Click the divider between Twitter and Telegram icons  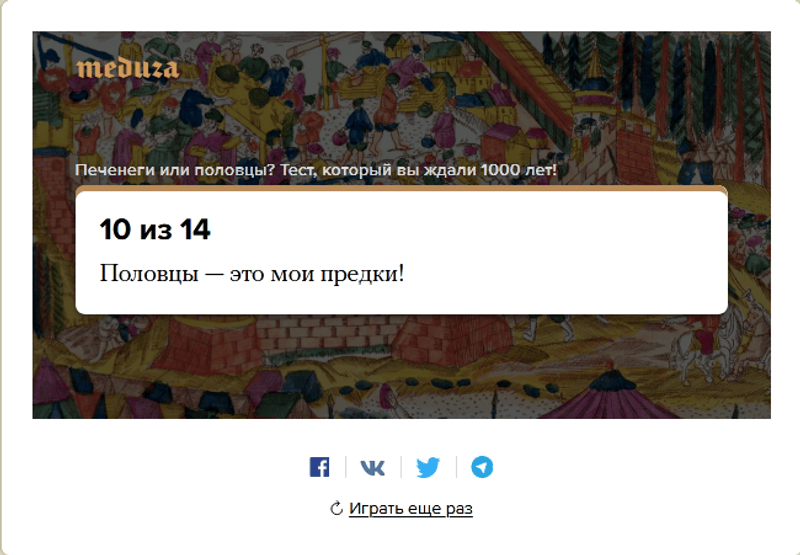pos(456,467)
